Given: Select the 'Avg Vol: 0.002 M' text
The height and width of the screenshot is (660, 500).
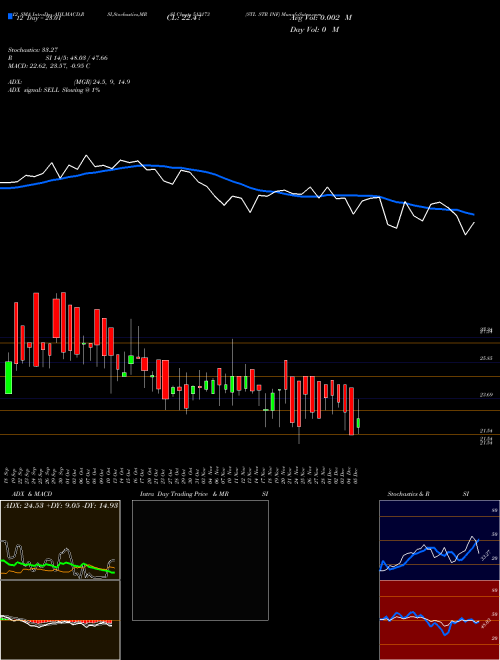Looking at the screenshot, I should (321, 18).
